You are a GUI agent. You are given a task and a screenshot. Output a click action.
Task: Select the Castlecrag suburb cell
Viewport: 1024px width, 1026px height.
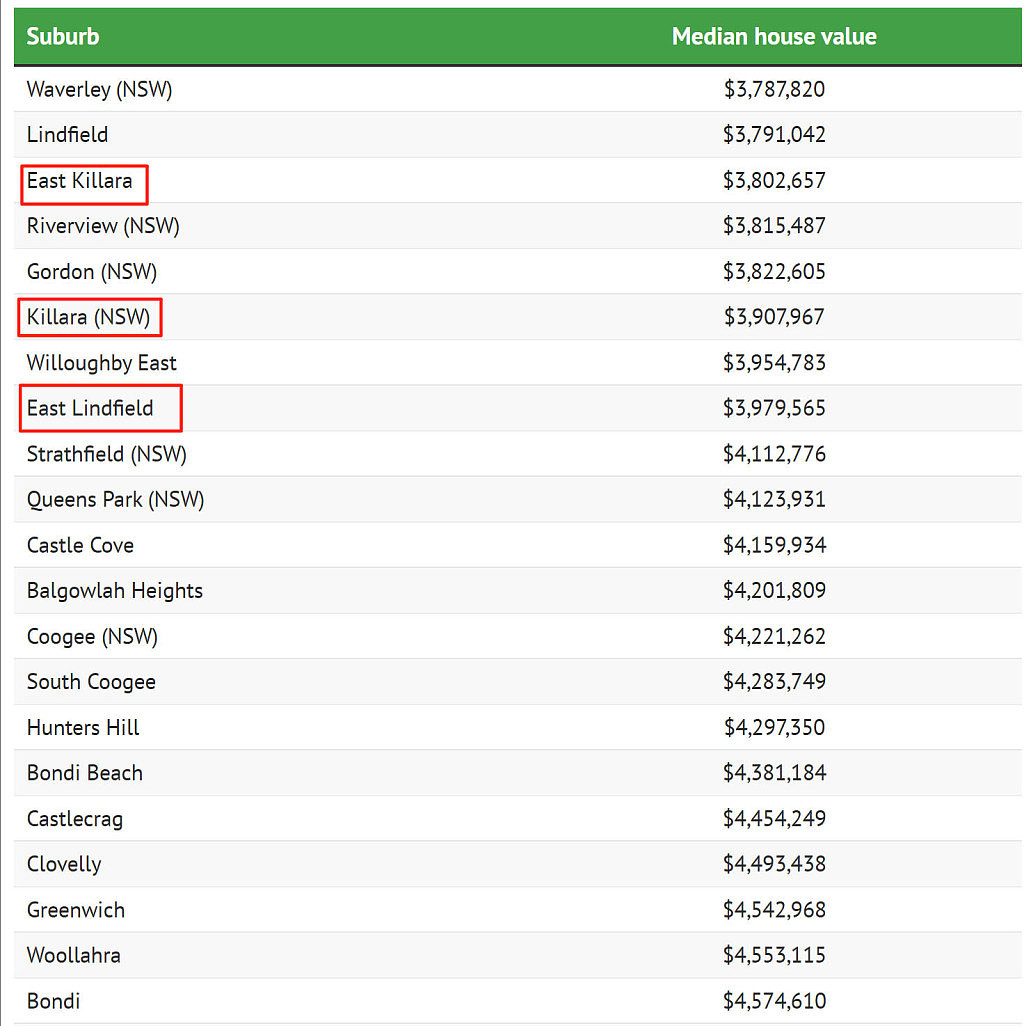click(75, 819)
